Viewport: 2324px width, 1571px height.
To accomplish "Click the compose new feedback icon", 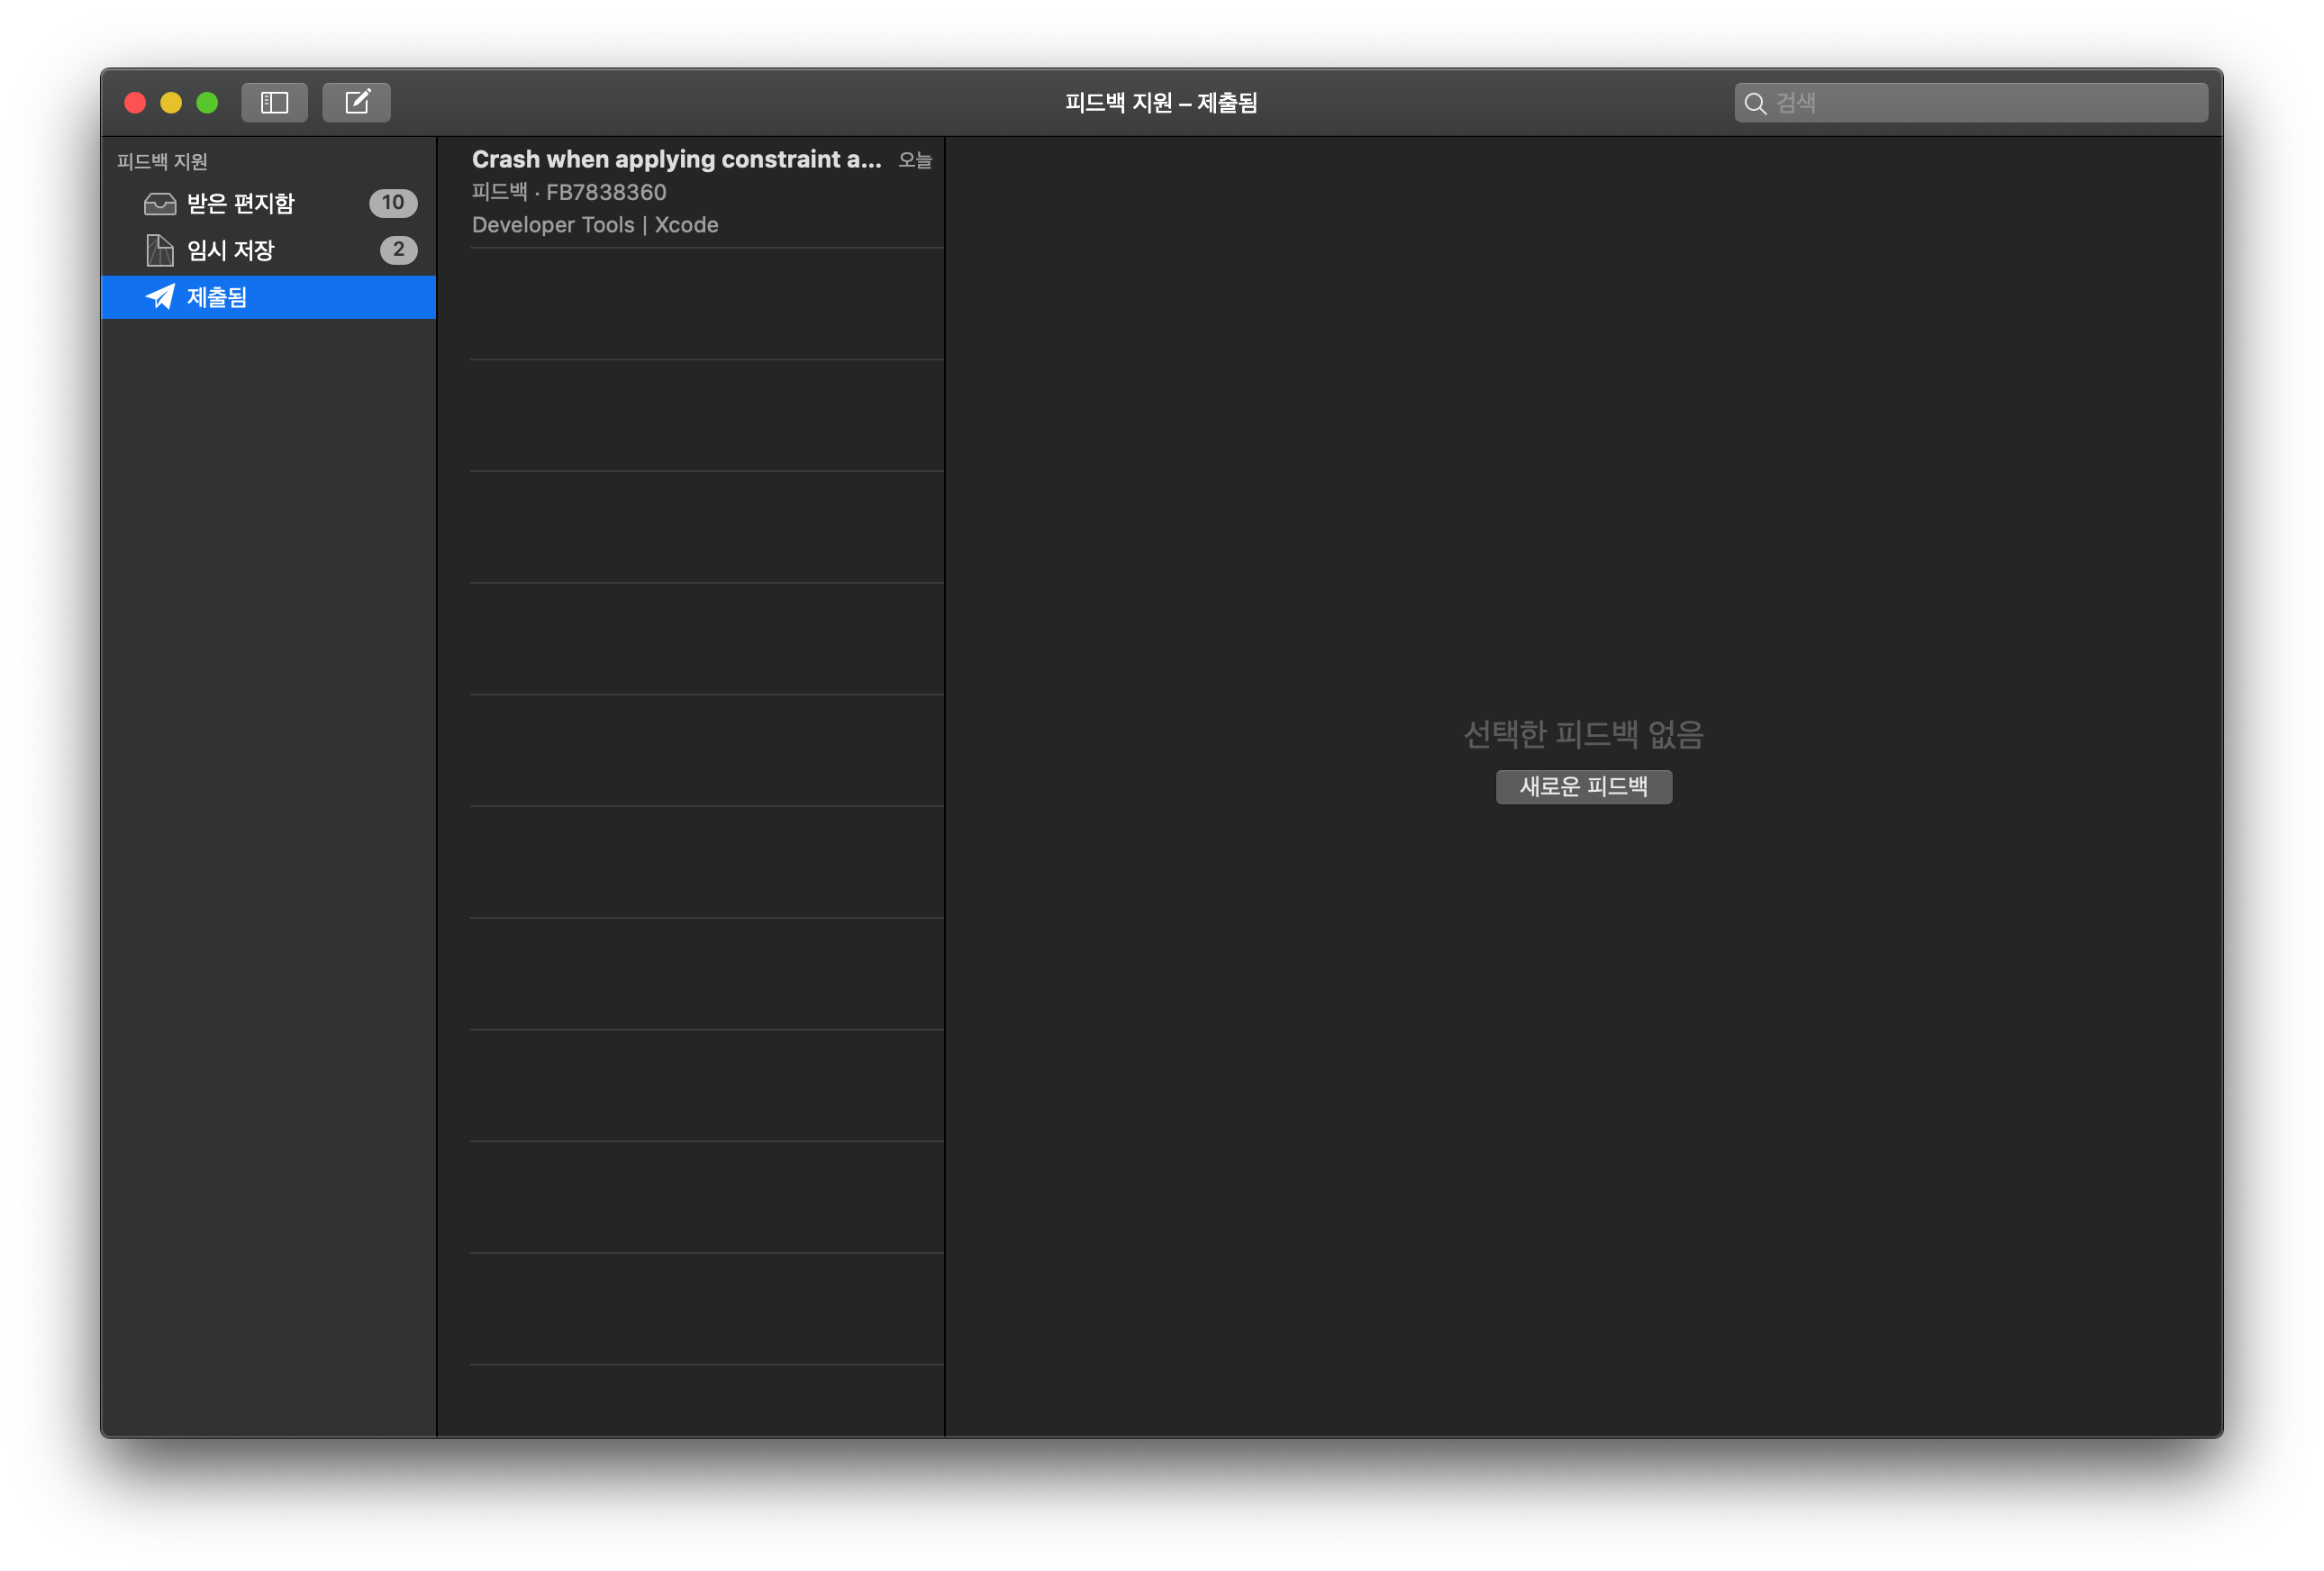I will tap(357, 102).
